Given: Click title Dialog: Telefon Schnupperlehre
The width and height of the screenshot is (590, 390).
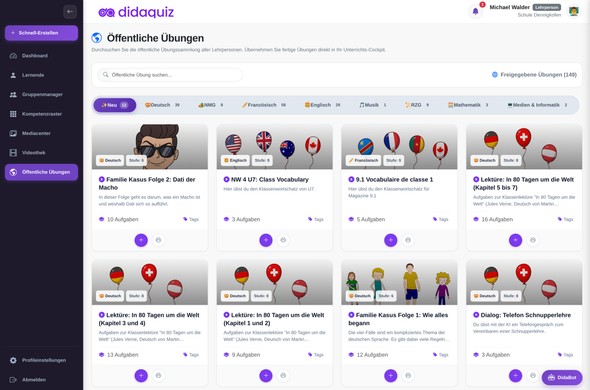Looking at the screenshot, I should point(522,315).
